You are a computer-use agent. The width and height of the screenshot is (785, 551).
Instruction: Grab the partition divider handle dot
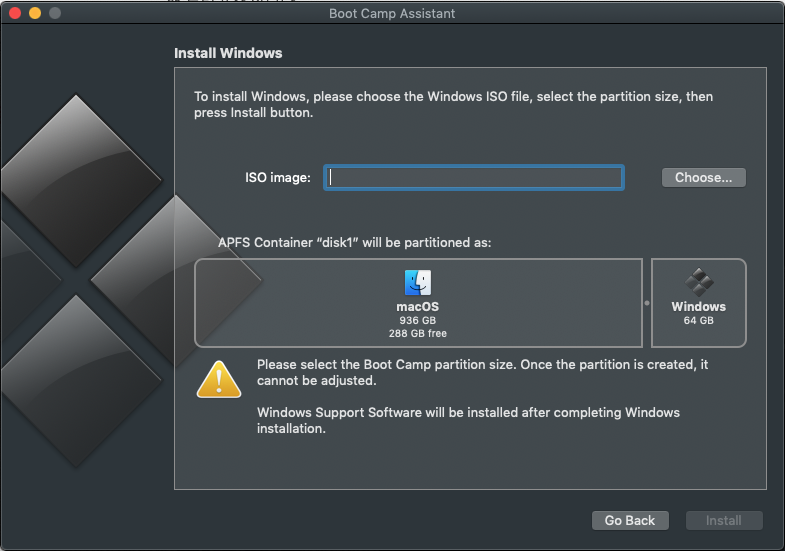[x=647, y=303]
